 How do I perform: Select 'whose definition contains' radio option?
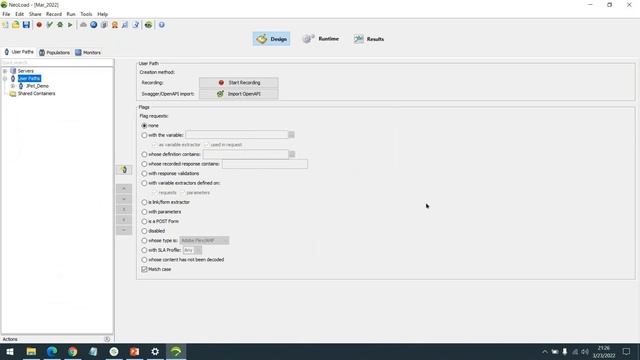(144, 154)
